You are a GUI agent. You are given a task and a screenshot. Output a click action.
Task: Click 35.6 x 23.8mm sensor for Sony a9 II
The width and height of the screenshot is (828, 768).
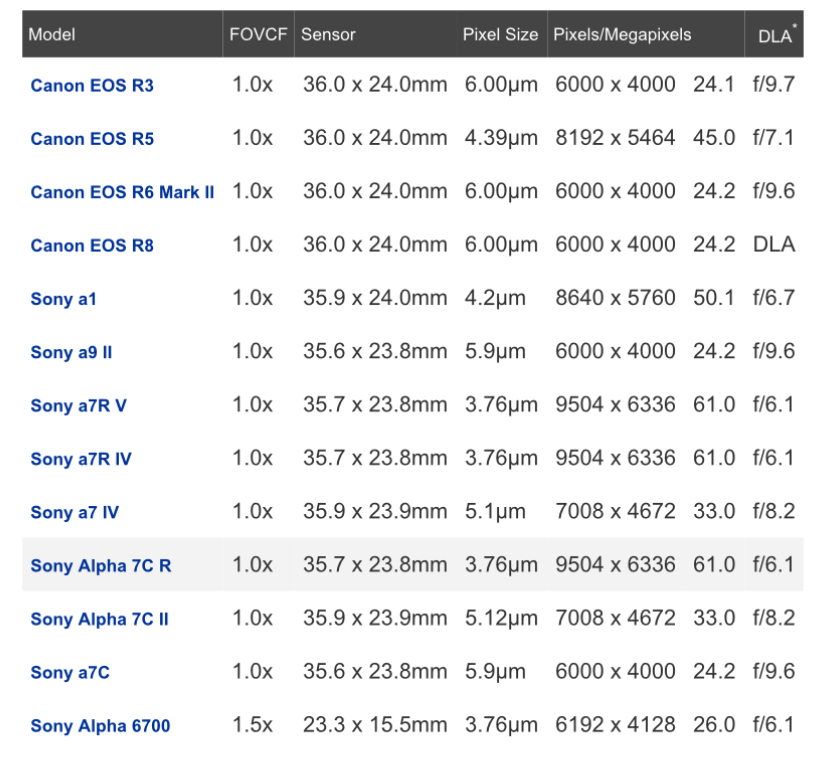[x=375, y=351]
